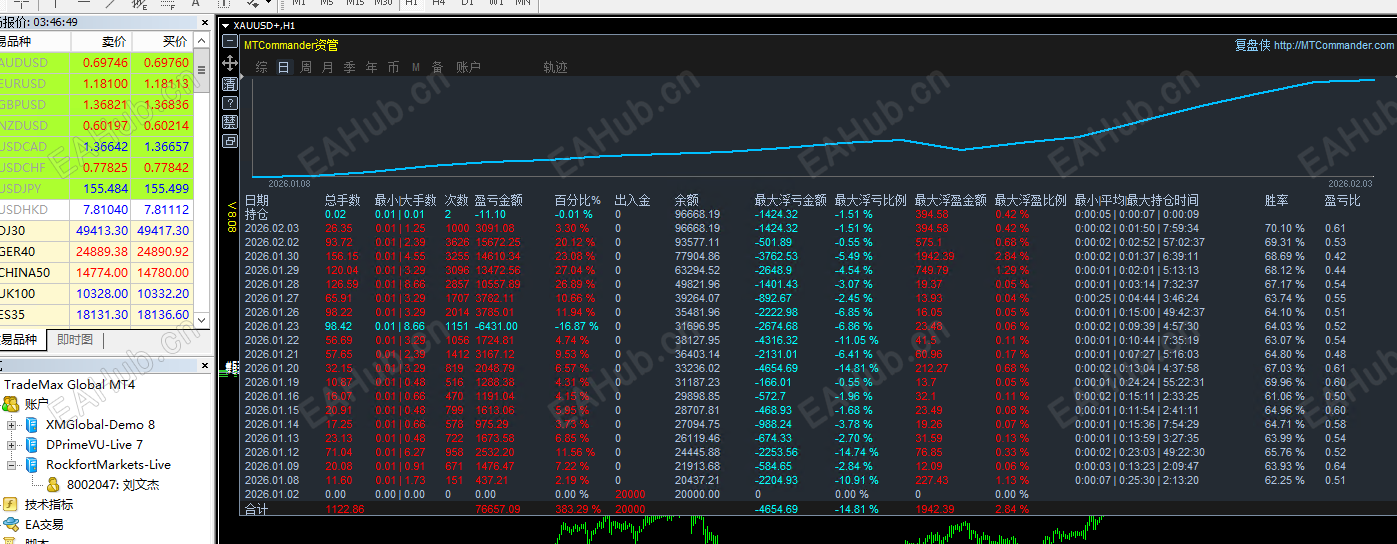Click Market Watch scrollbar up arrow
This screenshot has height=544, width=1397.
tap(202, 42)
